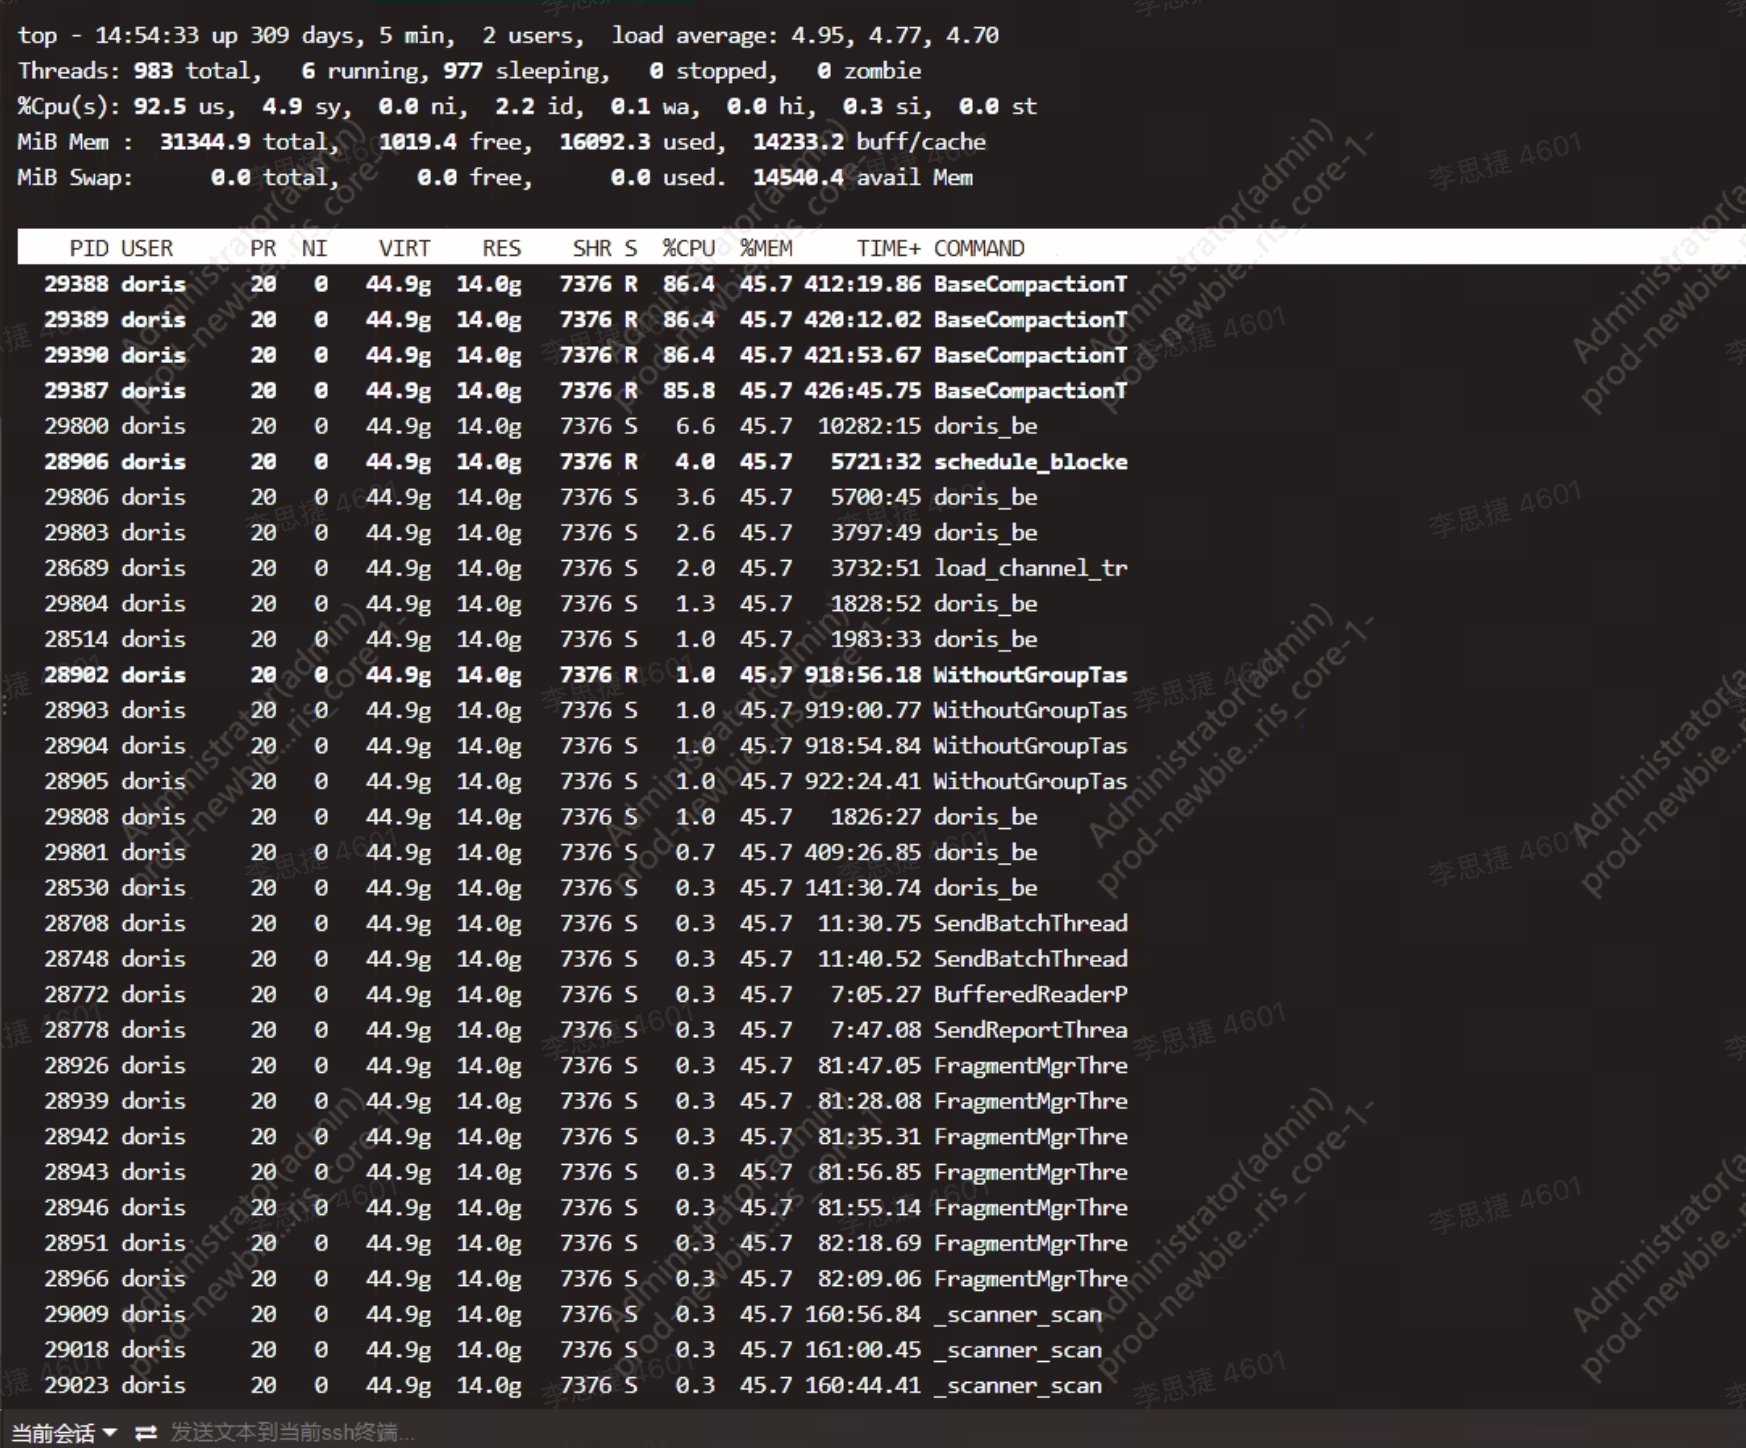This screenshot has height=1448, width=1746.
Task: Click total memory value 31344.9
Action: [205, 142]
